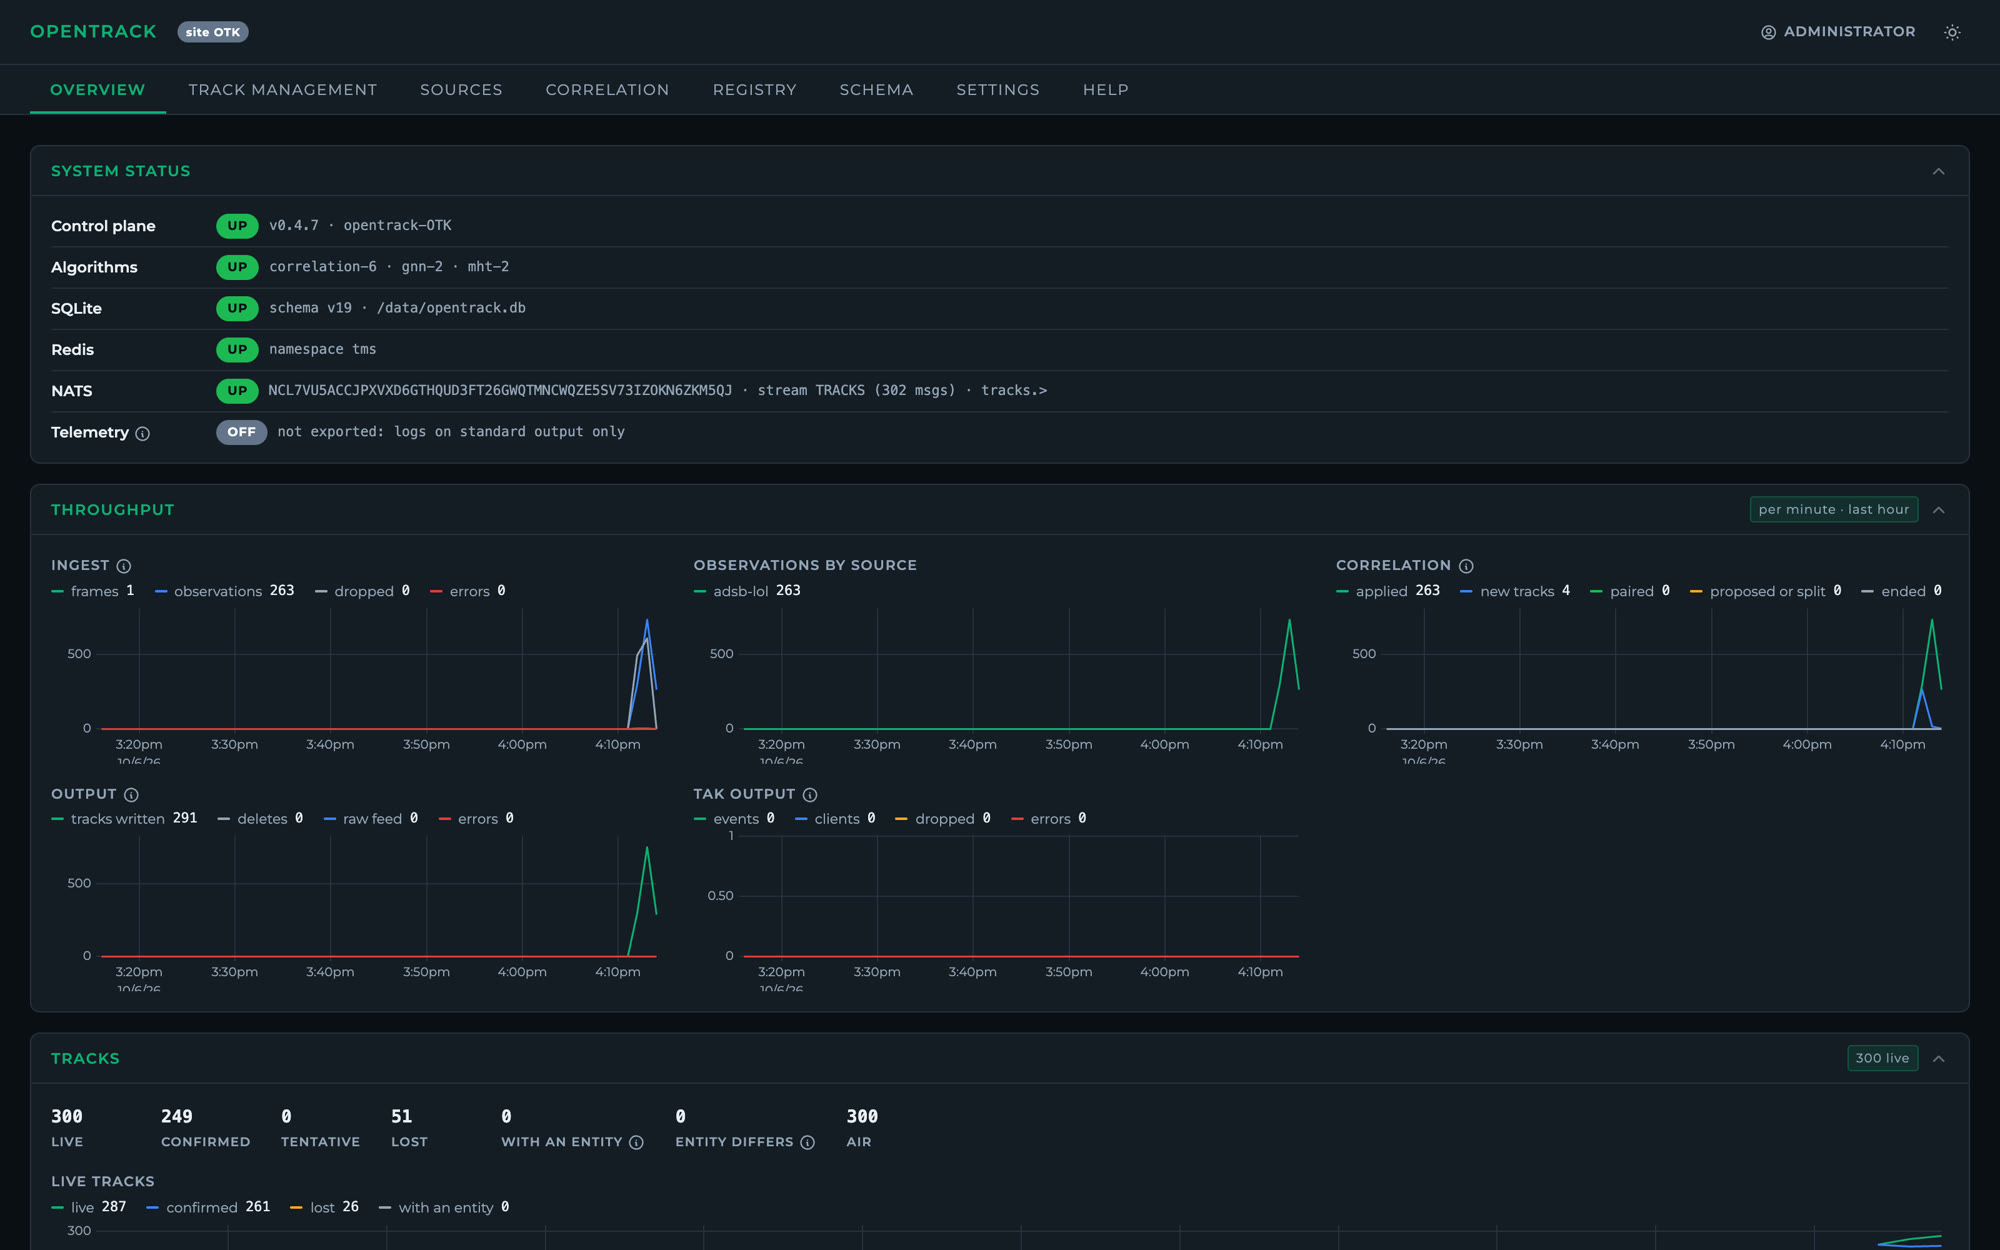
Task: Click the Telemetry OFF status badge
Action: click(x=241, y=432)
